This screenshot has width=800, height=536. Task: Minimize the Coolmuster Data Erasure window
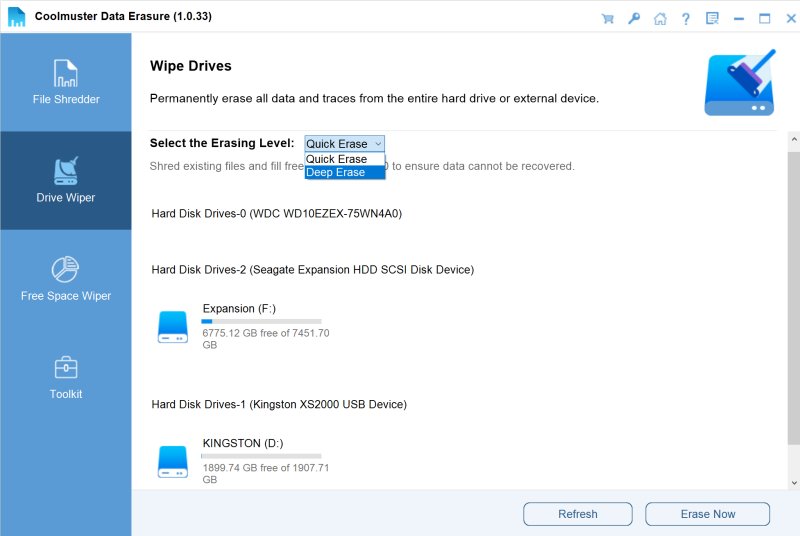[739, 18]
